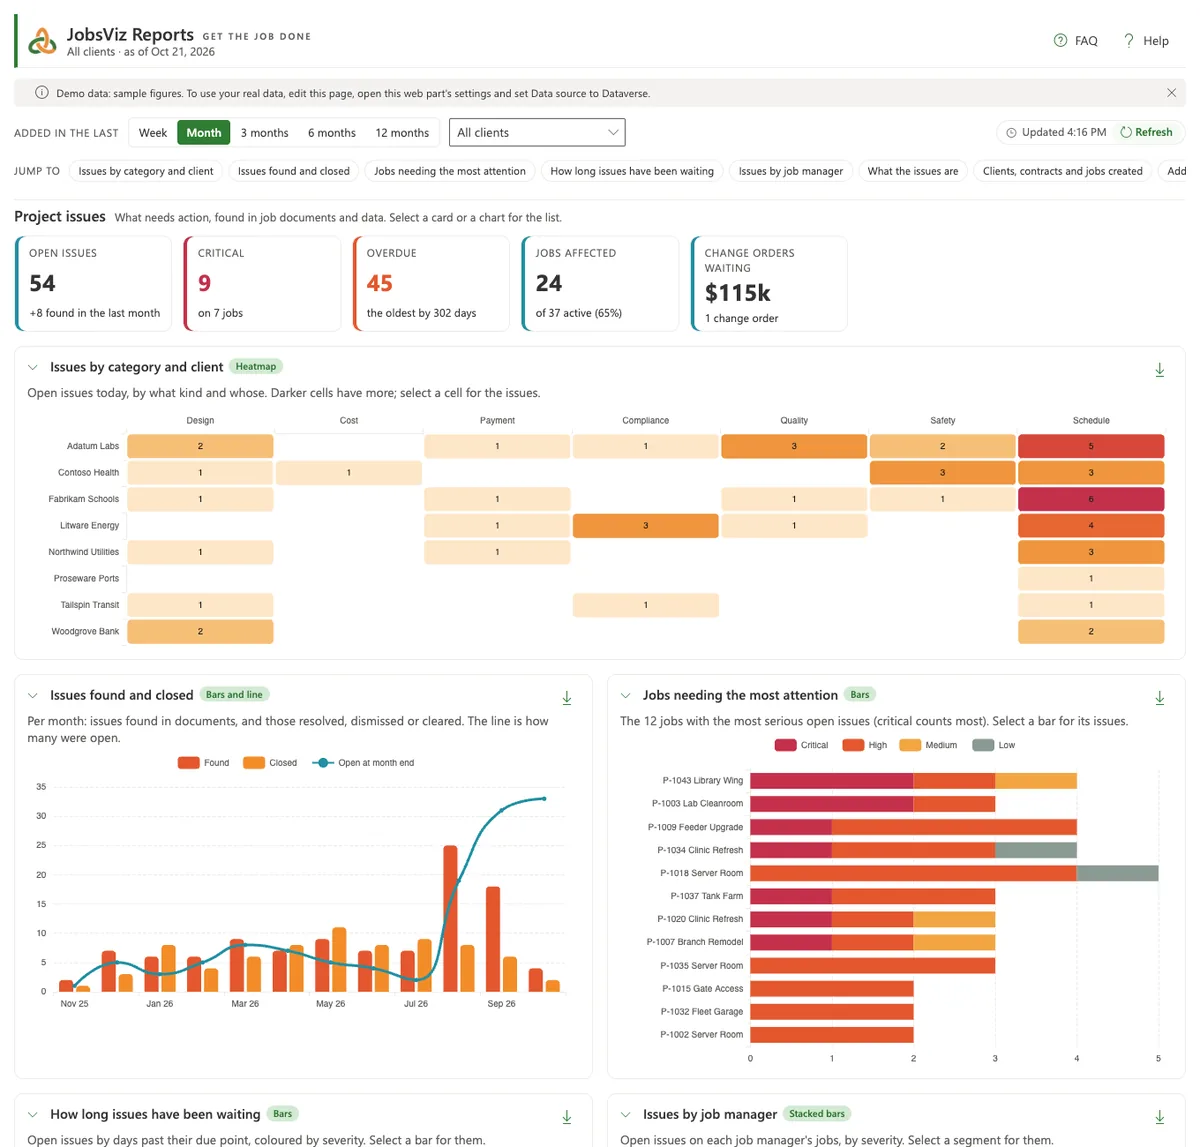This screenshot has width=1200, height=1147.
Task: Select the 3 months time range
Action: point(264,132)
